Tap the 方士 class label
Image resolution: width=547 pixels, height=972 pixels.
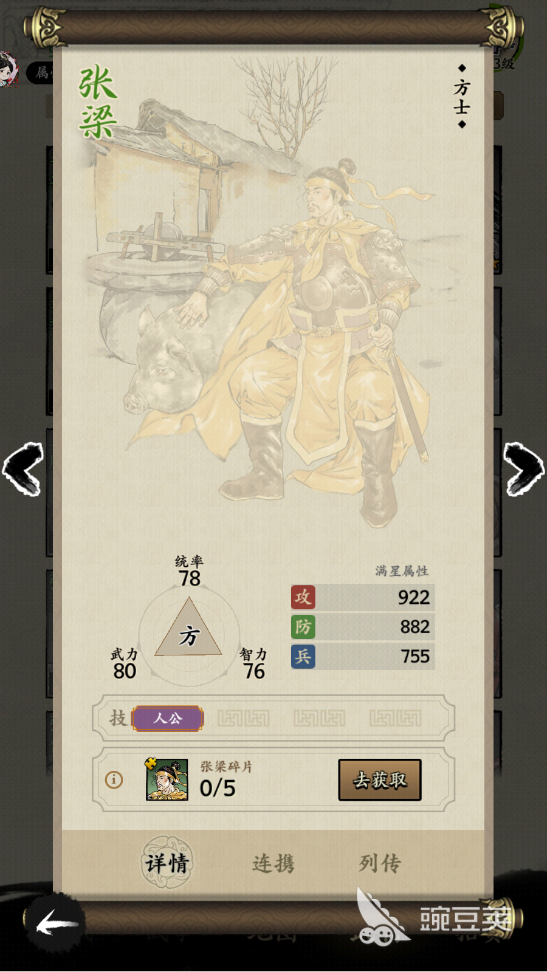[461, 97]
